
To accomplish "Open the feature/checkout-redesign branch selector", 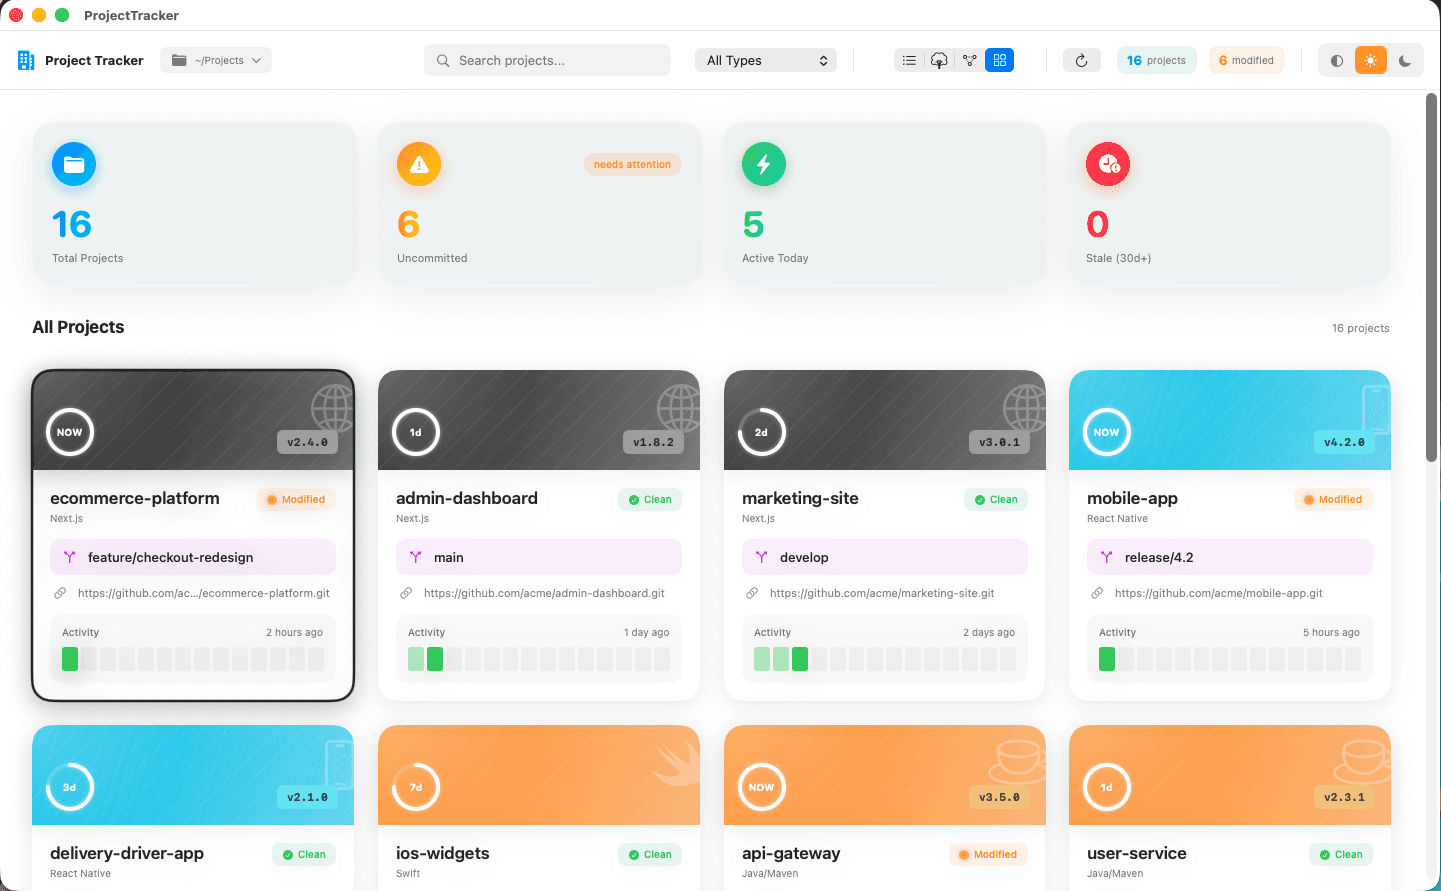I will click(192, 557).
